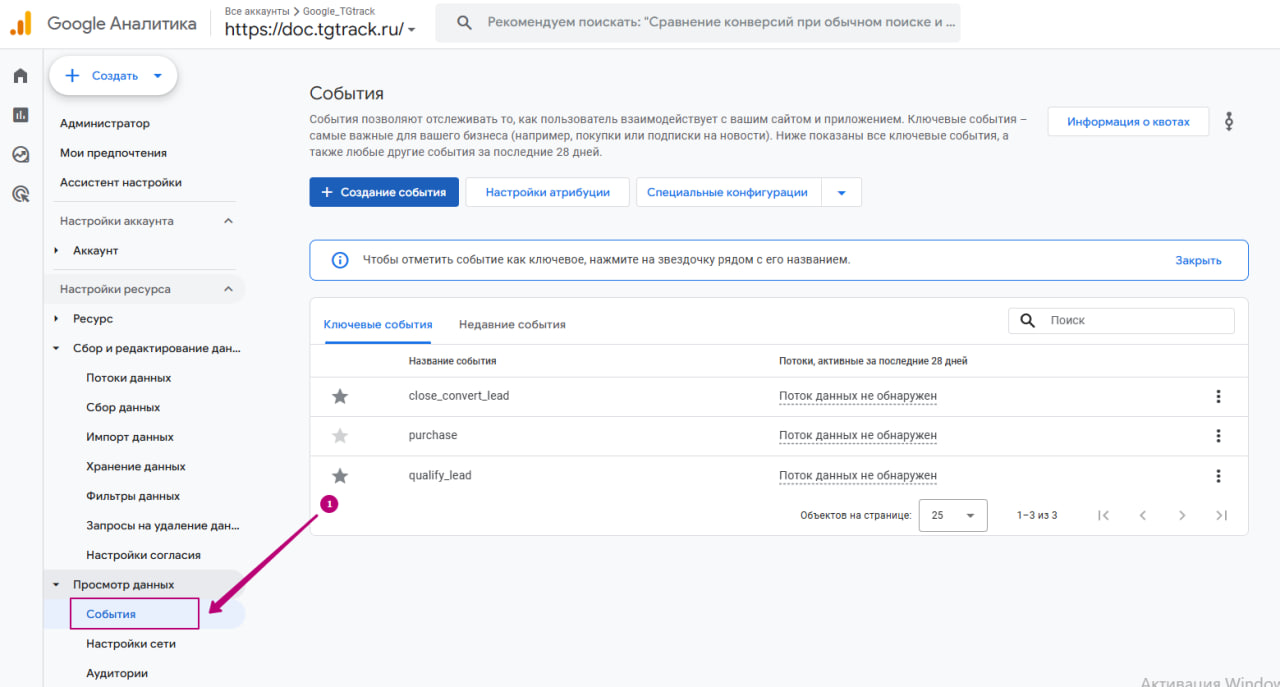The width and height of the screenshot is (1280, 687).
Task: Open Потоки данных in sidebar
Action: pos(128,378)
